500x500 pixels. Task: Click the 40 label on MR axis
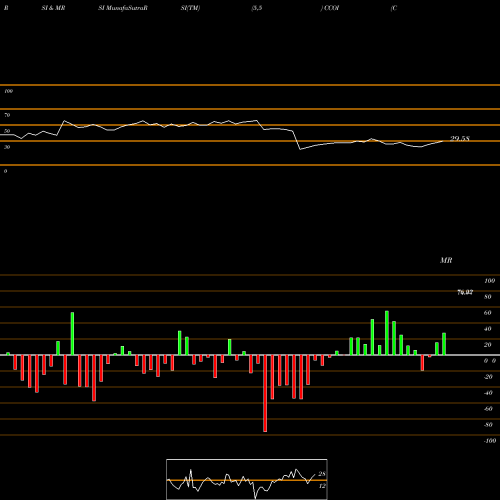488,329
